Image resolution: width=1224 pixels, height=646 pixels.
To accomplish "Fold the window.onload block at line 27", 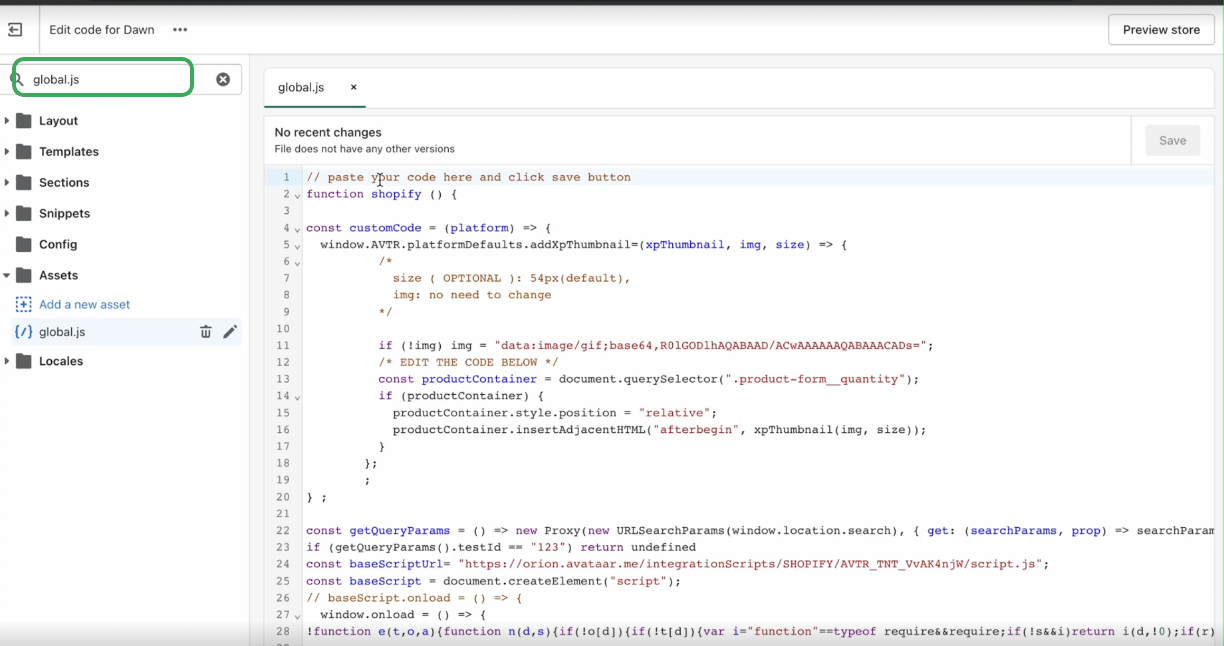I will coord(297,616).
